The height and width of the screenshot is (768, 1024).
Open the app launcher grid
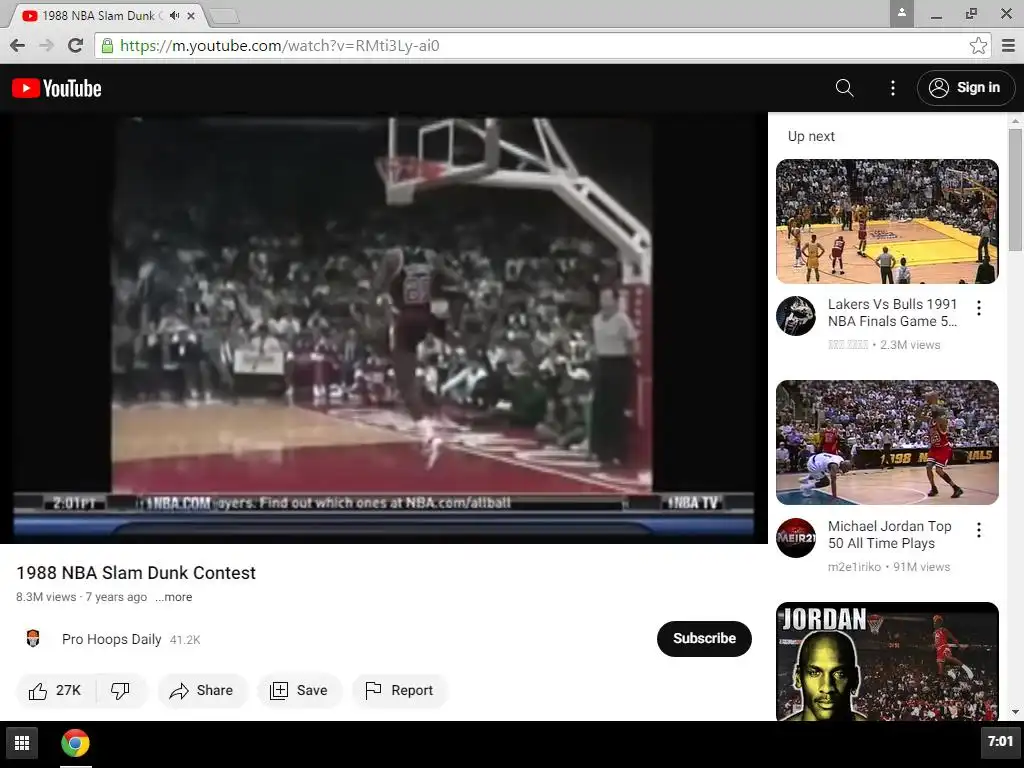[x=22, y=743]
